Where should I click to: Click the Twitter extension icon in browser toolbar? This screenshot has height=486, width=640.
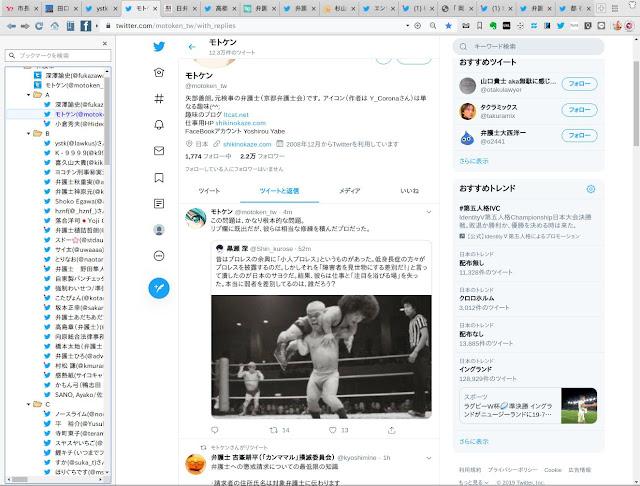pyautogui.click(x=560, y=26)
